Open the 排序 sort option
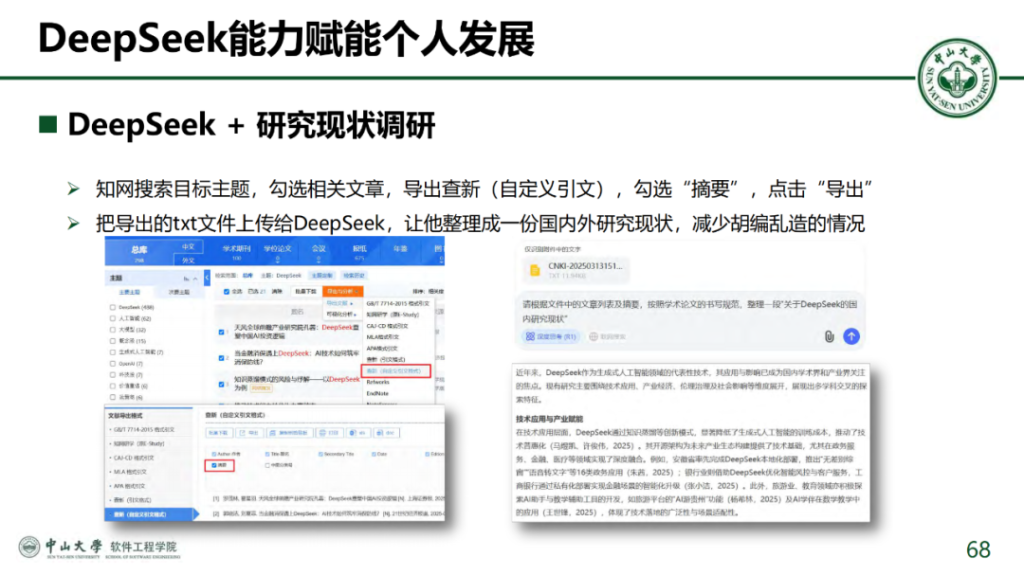Viewport: 1024px width, 576px height. tap(428, 291)
